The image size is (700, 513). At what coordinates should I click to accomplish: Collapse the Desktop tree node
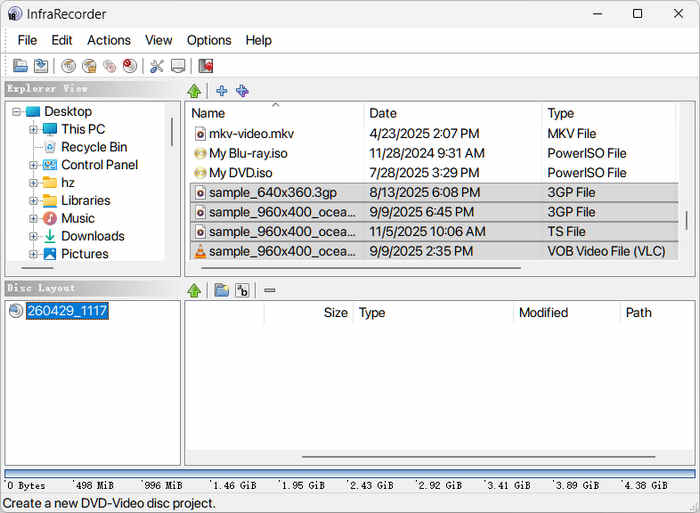[17, 112]
